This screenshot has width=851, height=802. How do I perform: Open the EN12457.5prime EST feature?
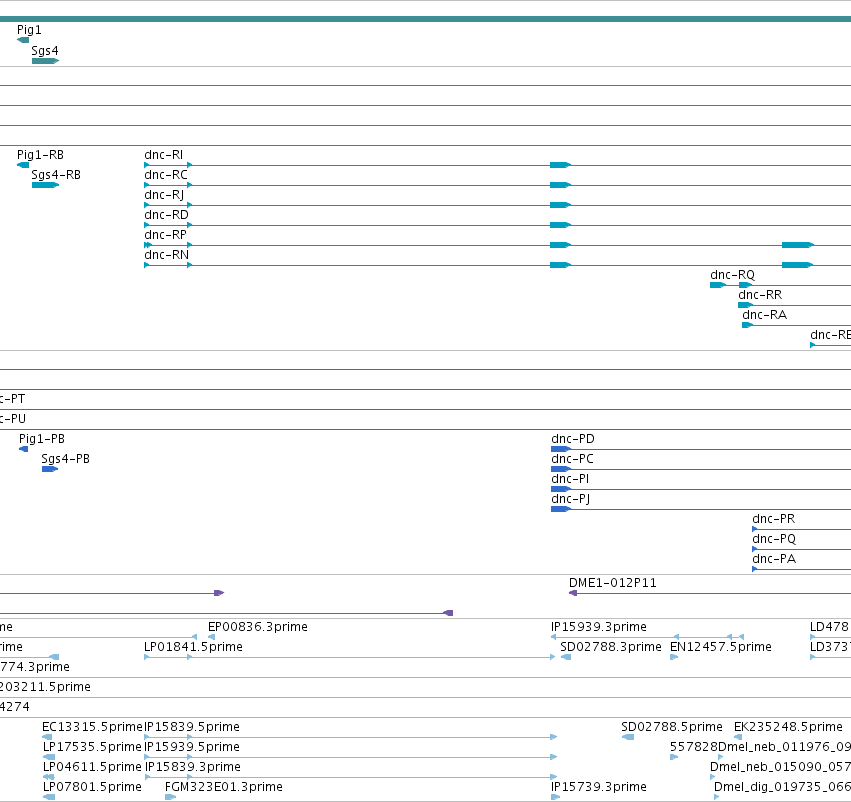(674, 657)
